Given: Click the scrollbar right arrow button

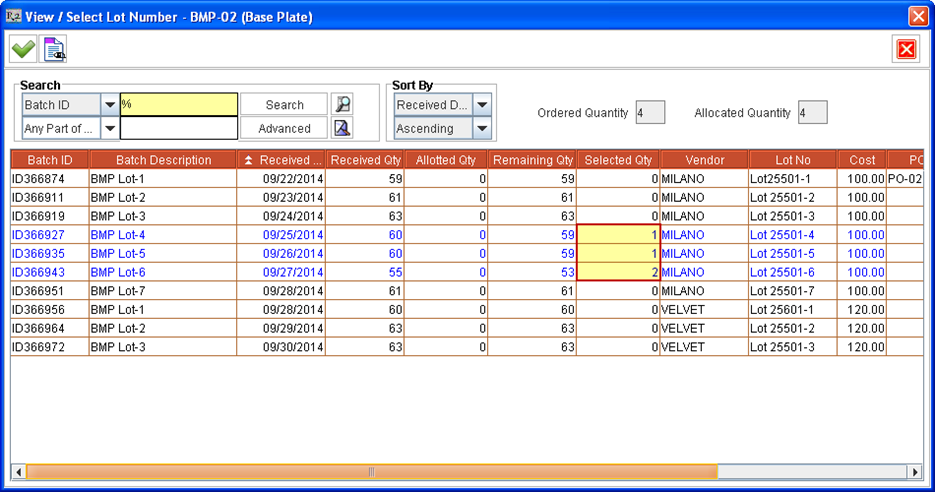Looking at the screenshot, I should 914,471.
